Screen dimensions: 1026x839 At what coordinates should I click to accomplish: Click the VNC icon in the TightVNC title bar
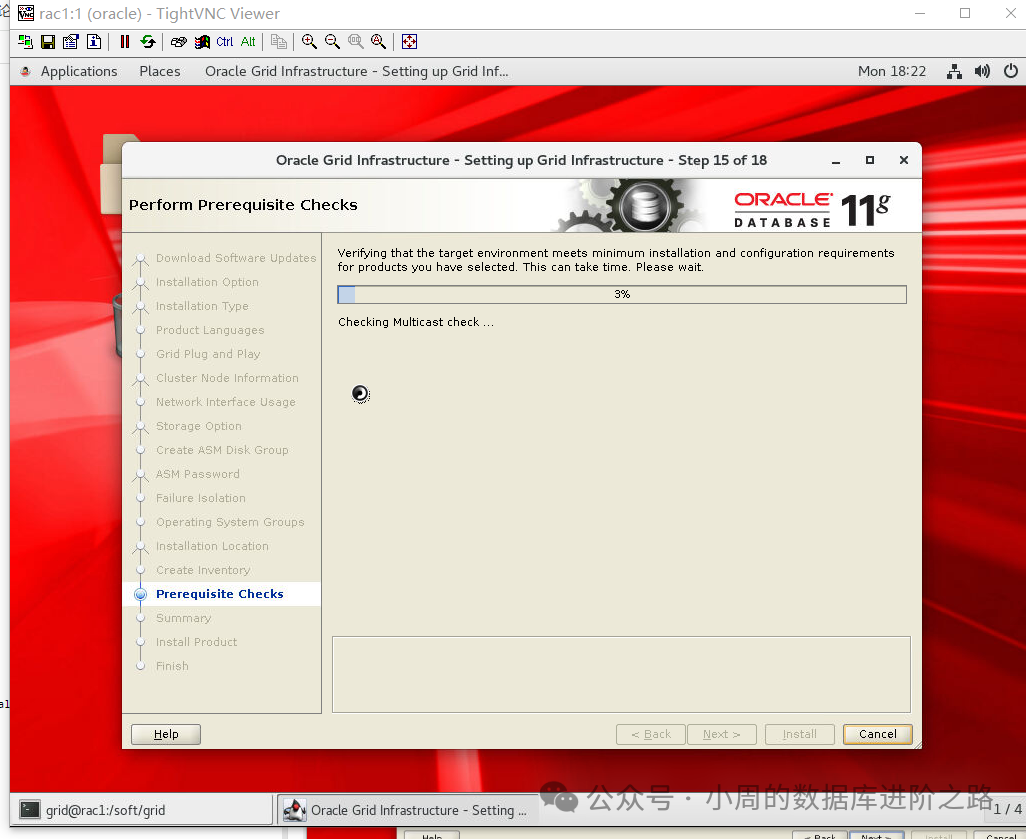(x=26, y=13)
